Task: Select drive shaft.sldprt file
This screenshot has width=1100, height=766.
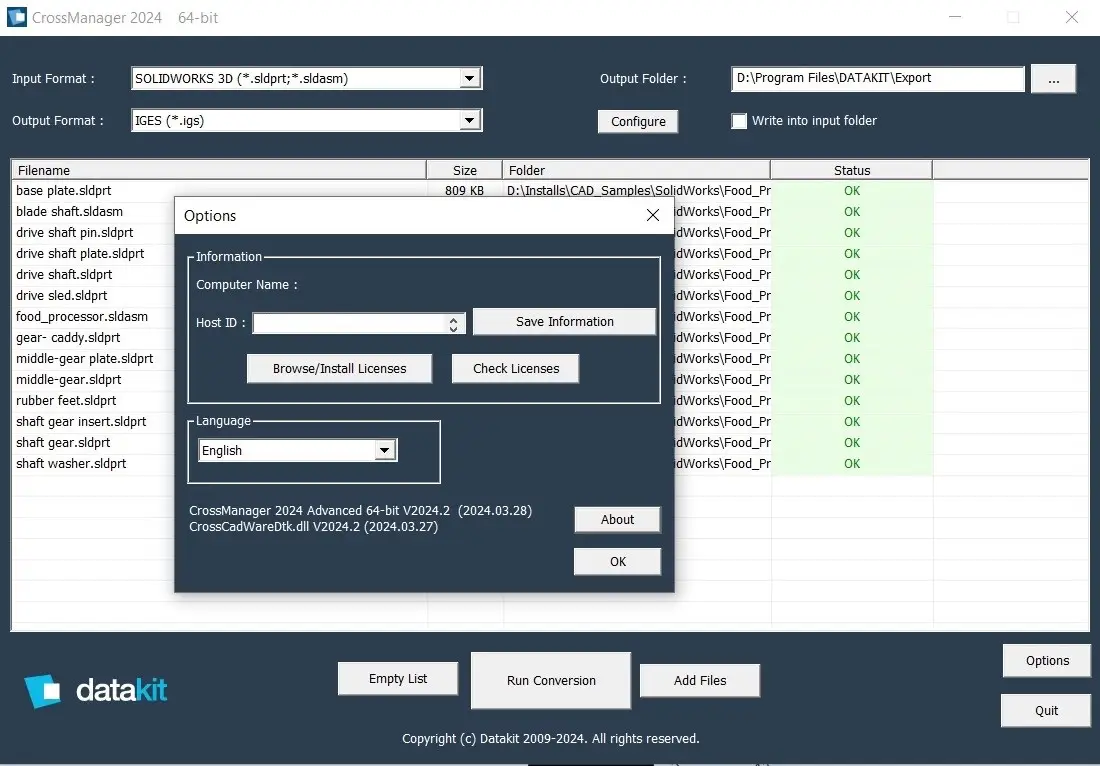Action: pyautogui.click(x=64, y=274)
